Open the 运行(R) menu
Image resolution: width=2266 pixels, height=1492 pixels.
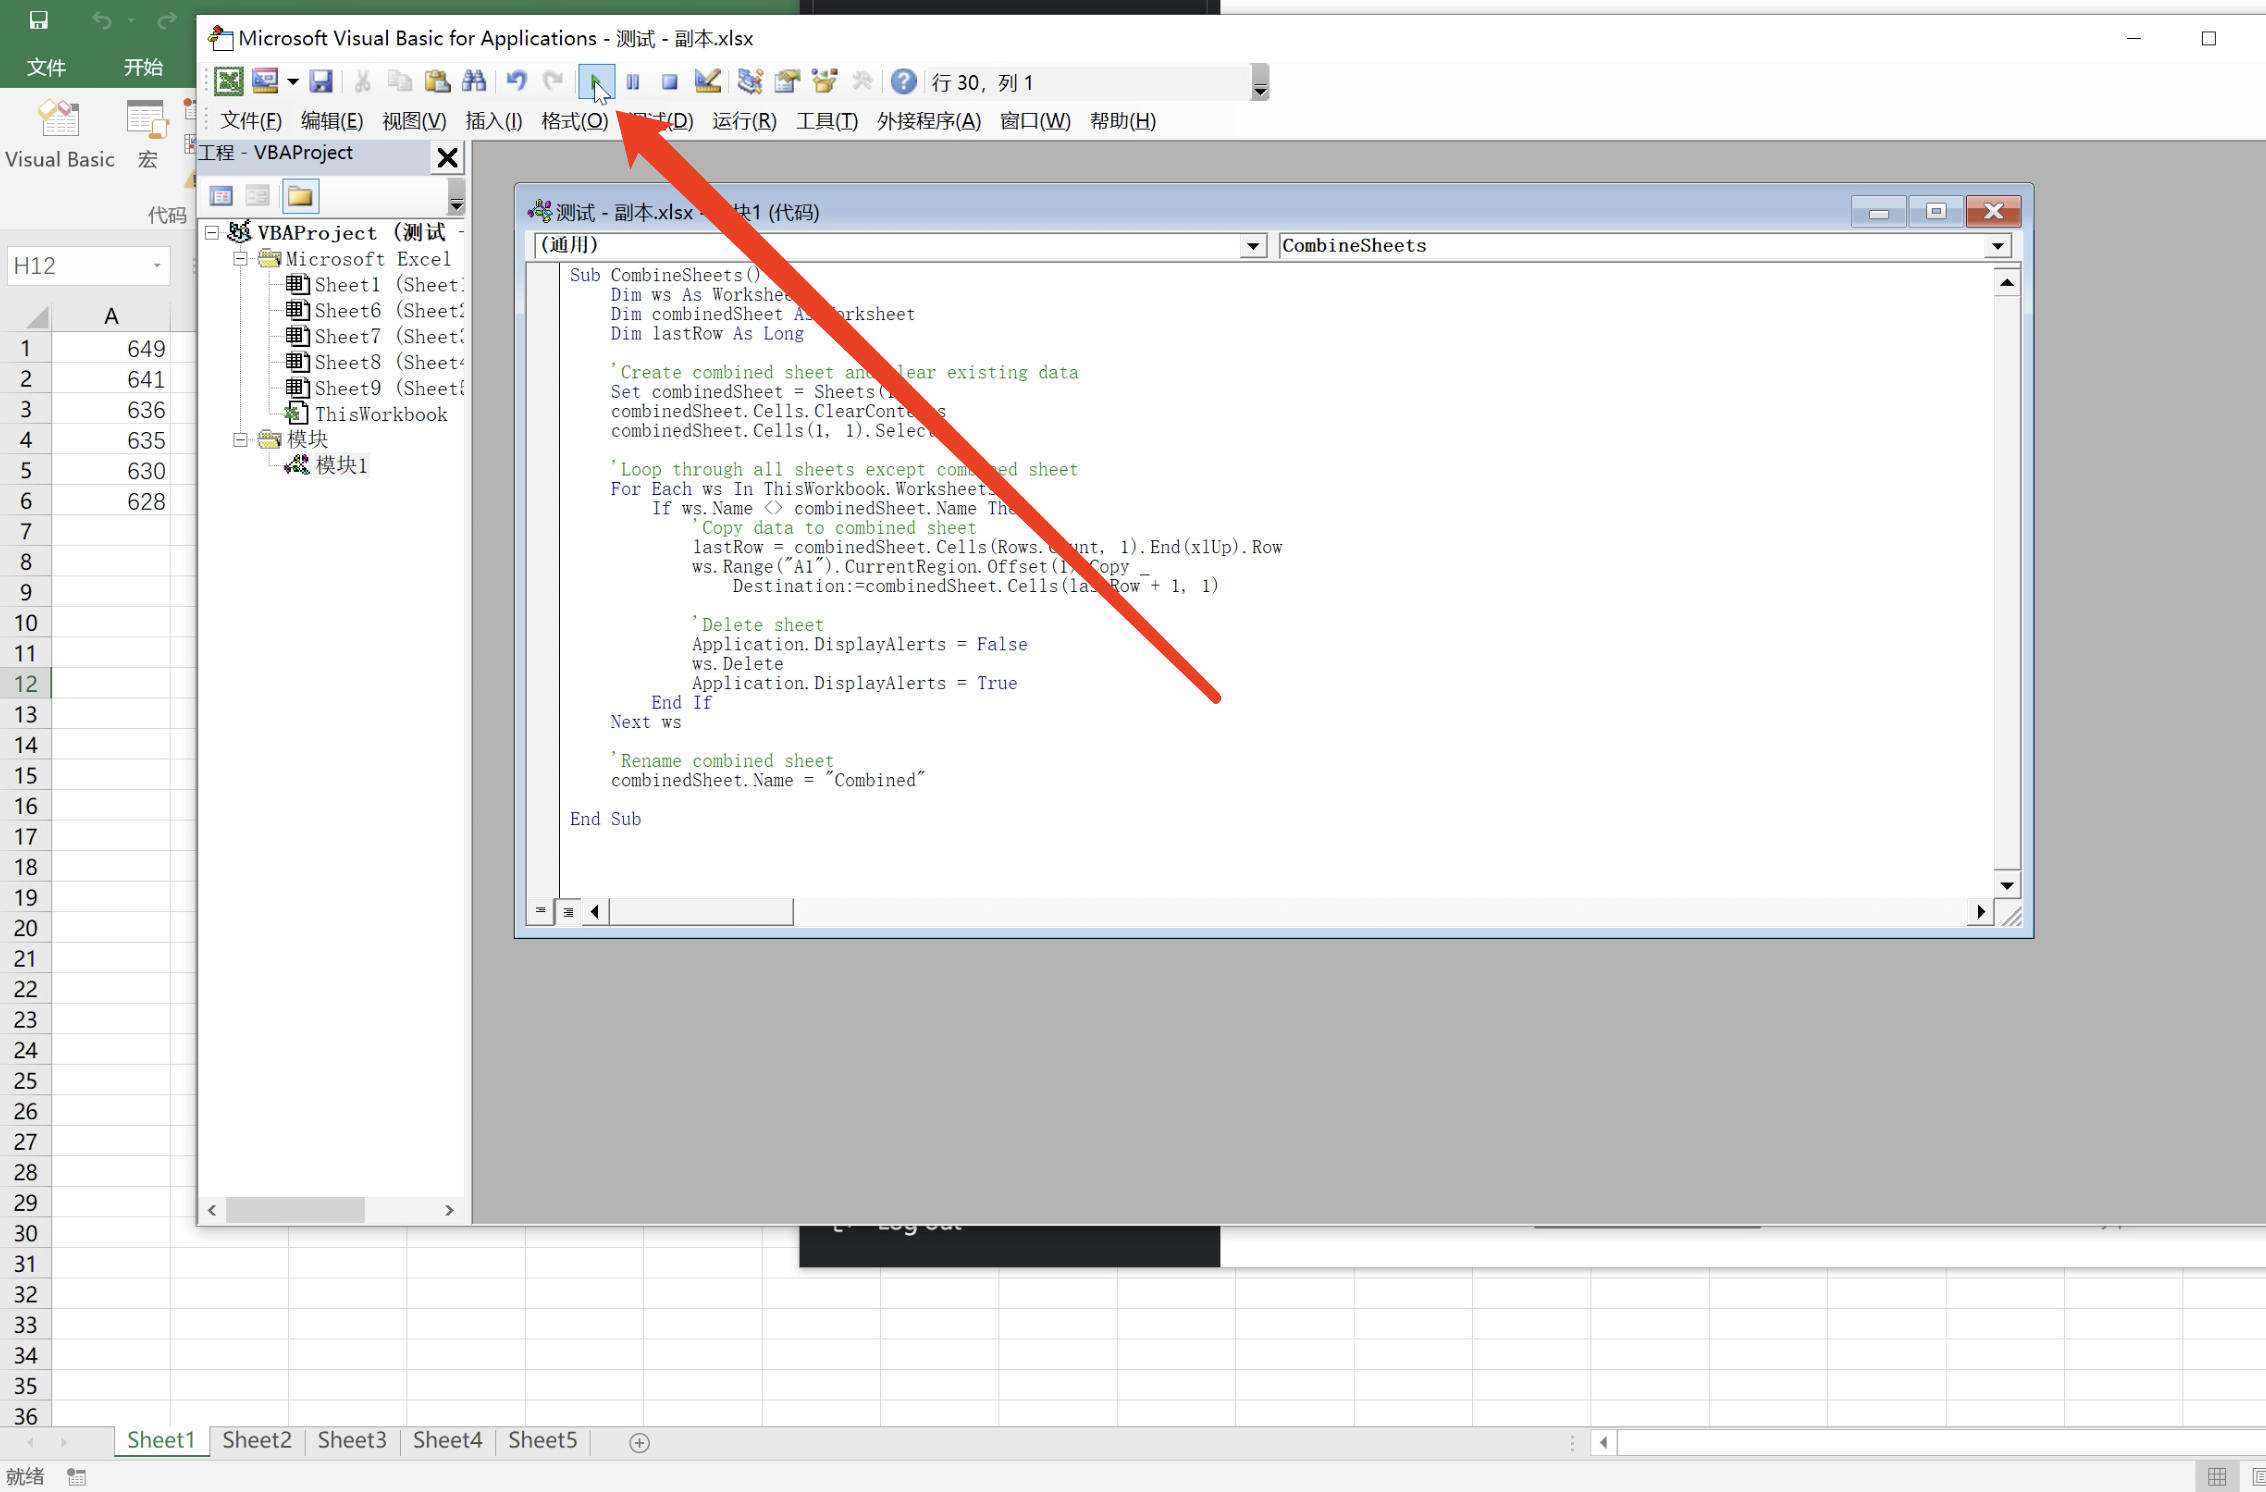[x=744, y=121]
